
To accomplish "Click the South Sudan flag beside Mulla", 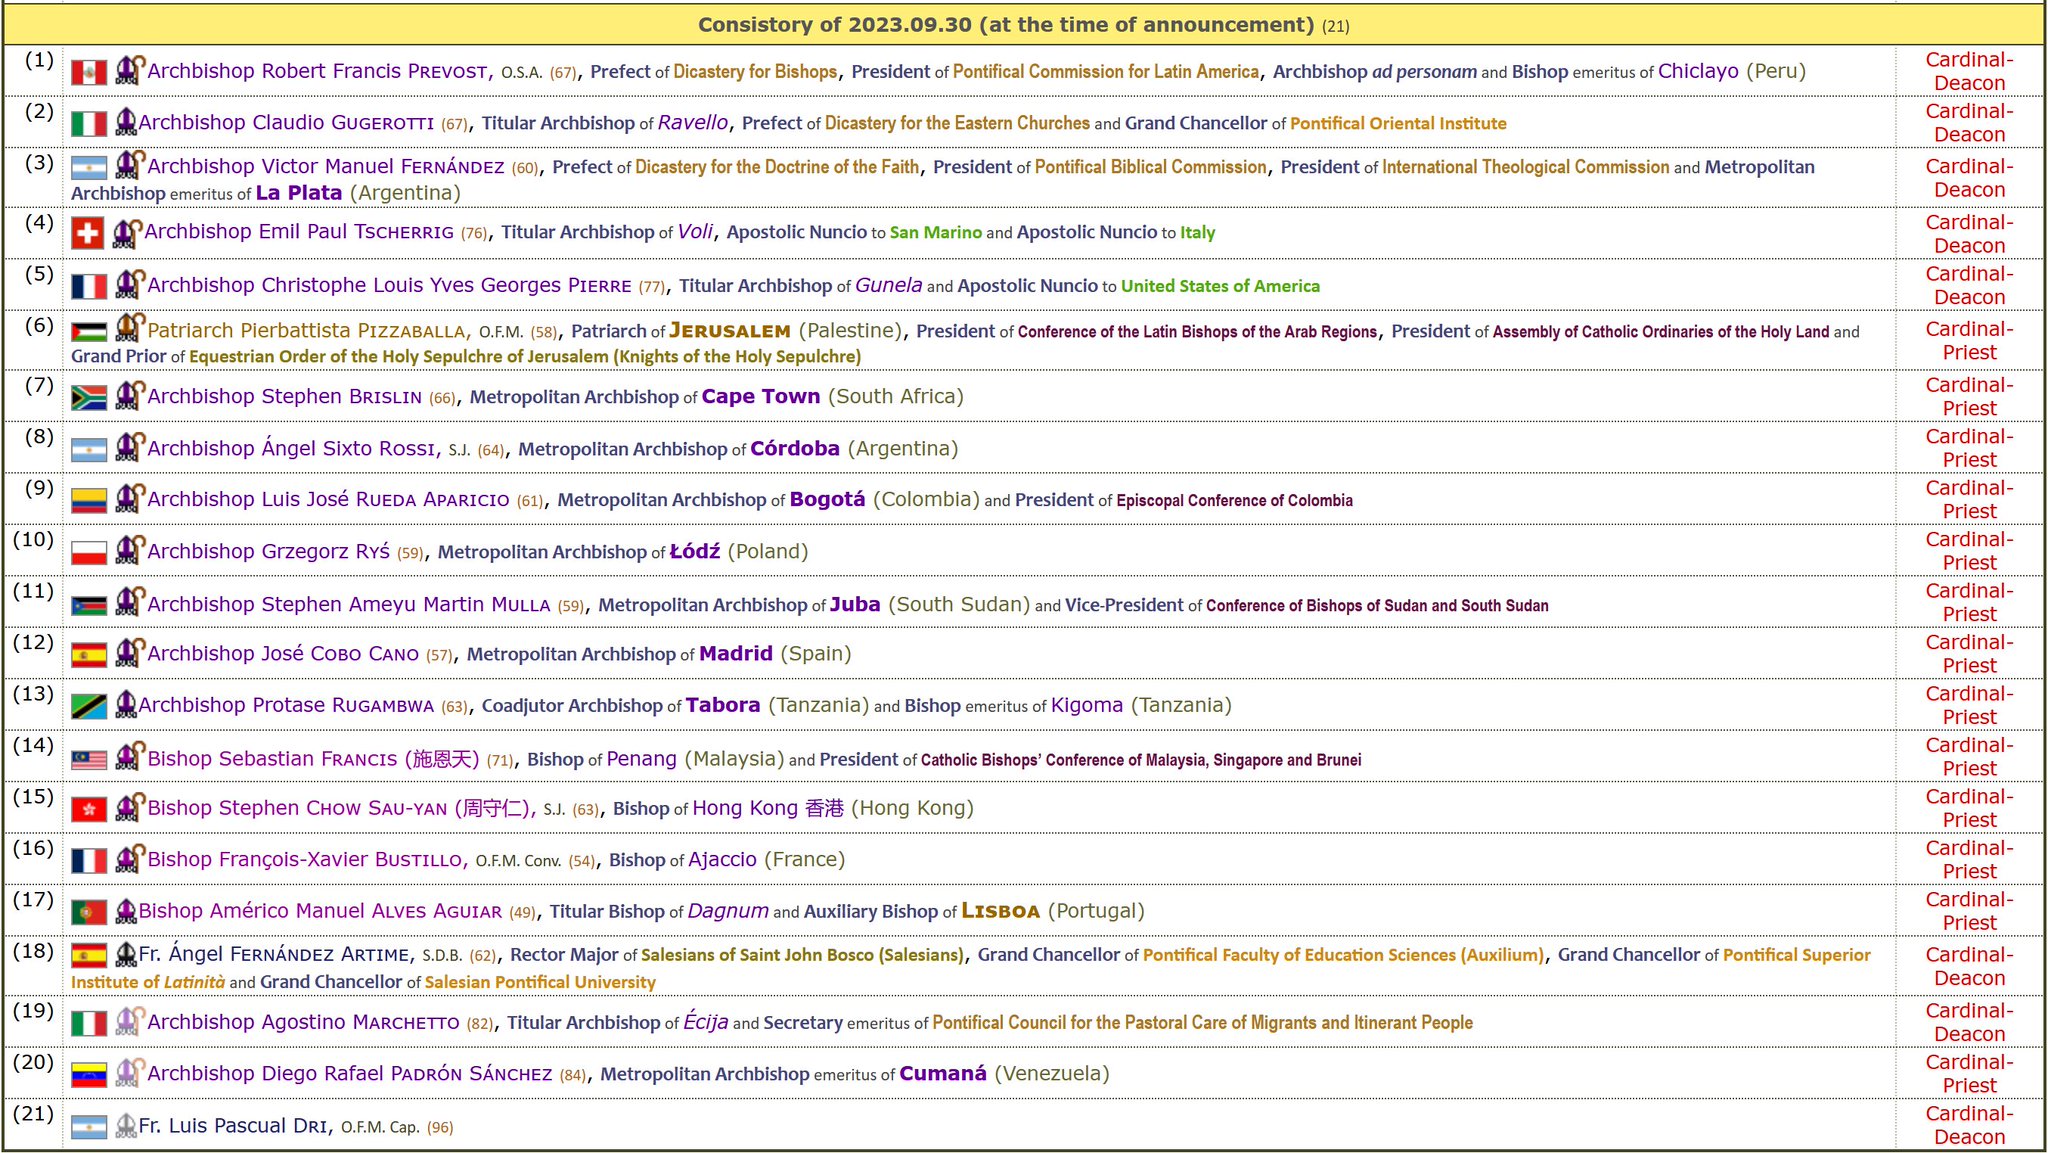I will coord(89,606).
